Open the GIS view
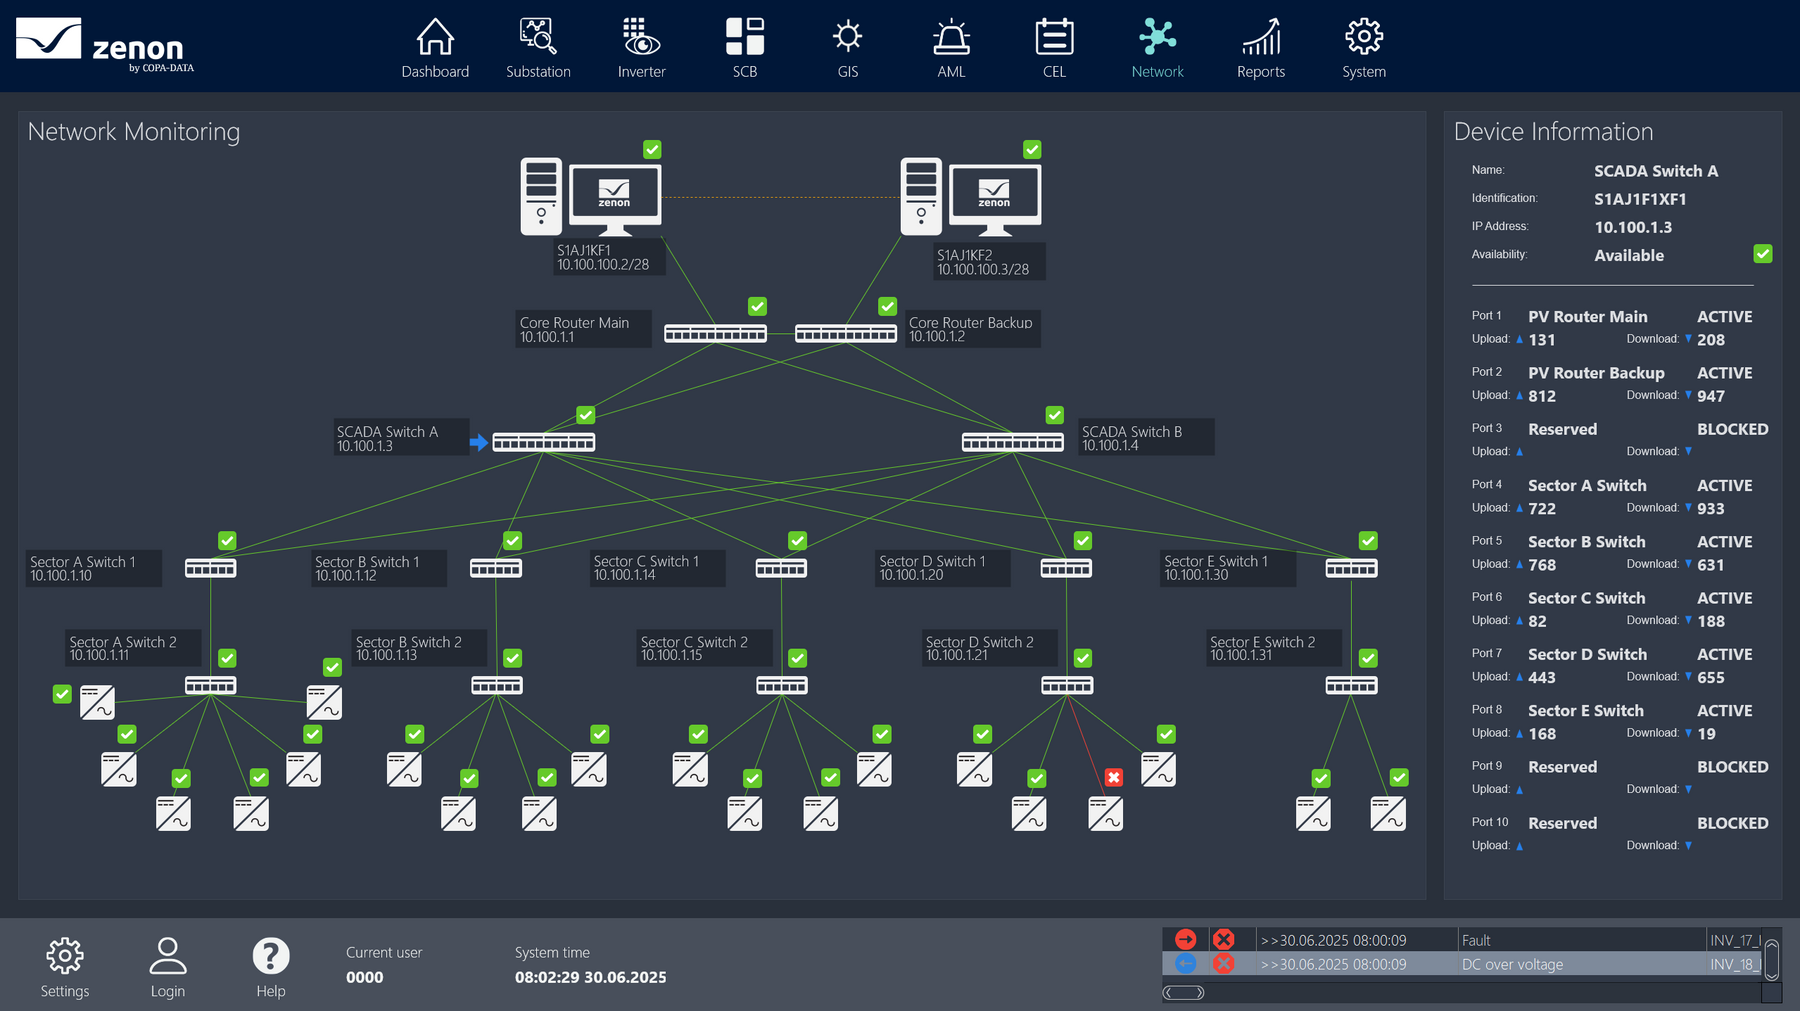The width and height of the screenshot is (1800, 1011). coord(848,48)
